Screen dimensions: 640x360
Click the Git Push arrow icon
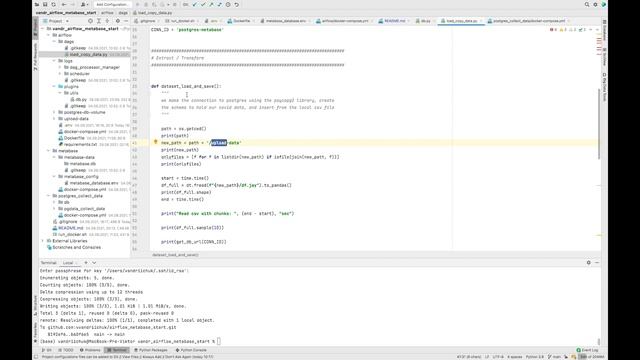point(211,4)
